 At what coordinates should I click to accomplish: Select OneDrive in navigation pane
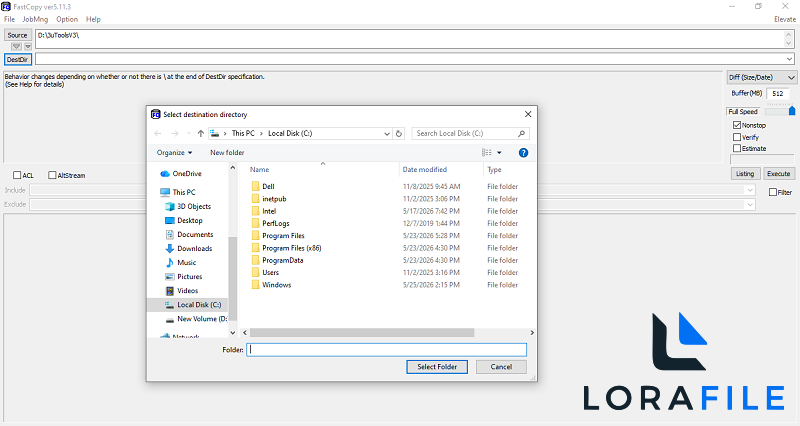click(187, 173)
